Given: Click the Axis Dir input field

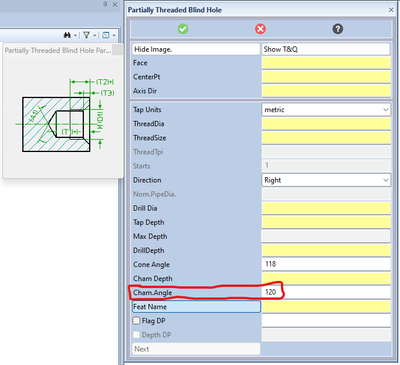Looking at the screenshot, I should (326, 91).
